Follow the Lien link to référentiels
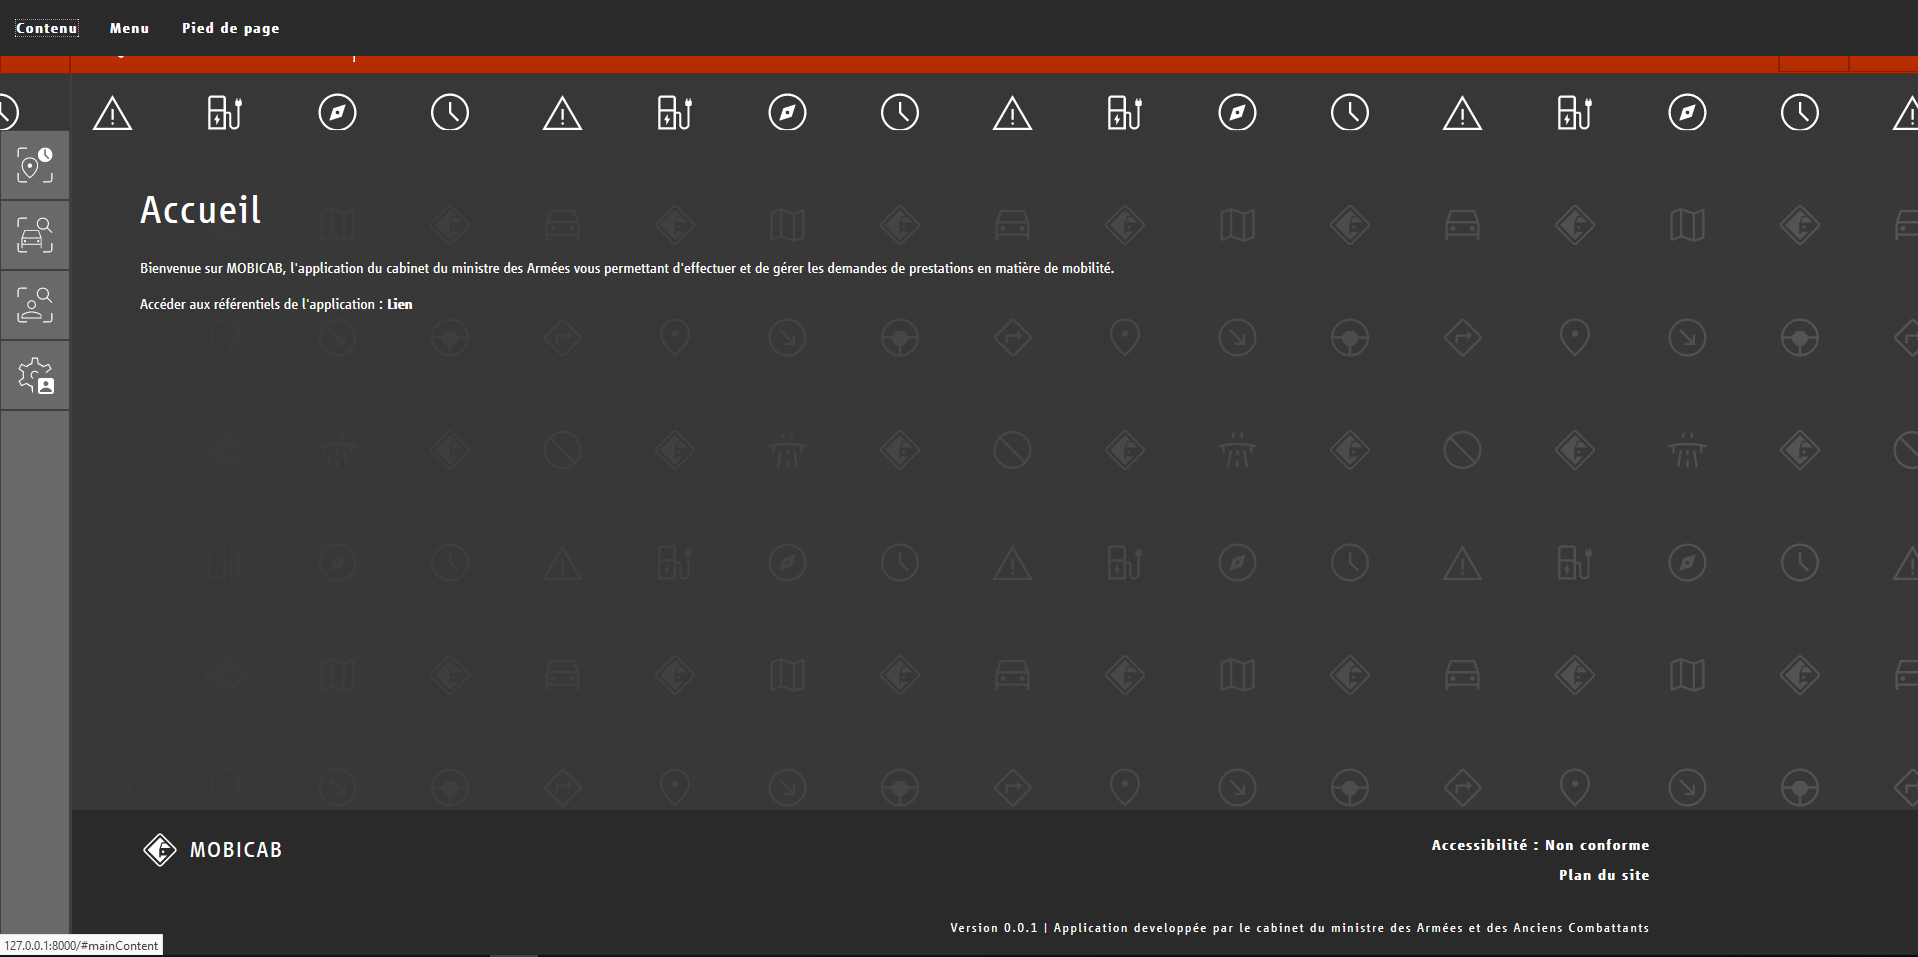 pyautogui.click(x=399, y=304)
